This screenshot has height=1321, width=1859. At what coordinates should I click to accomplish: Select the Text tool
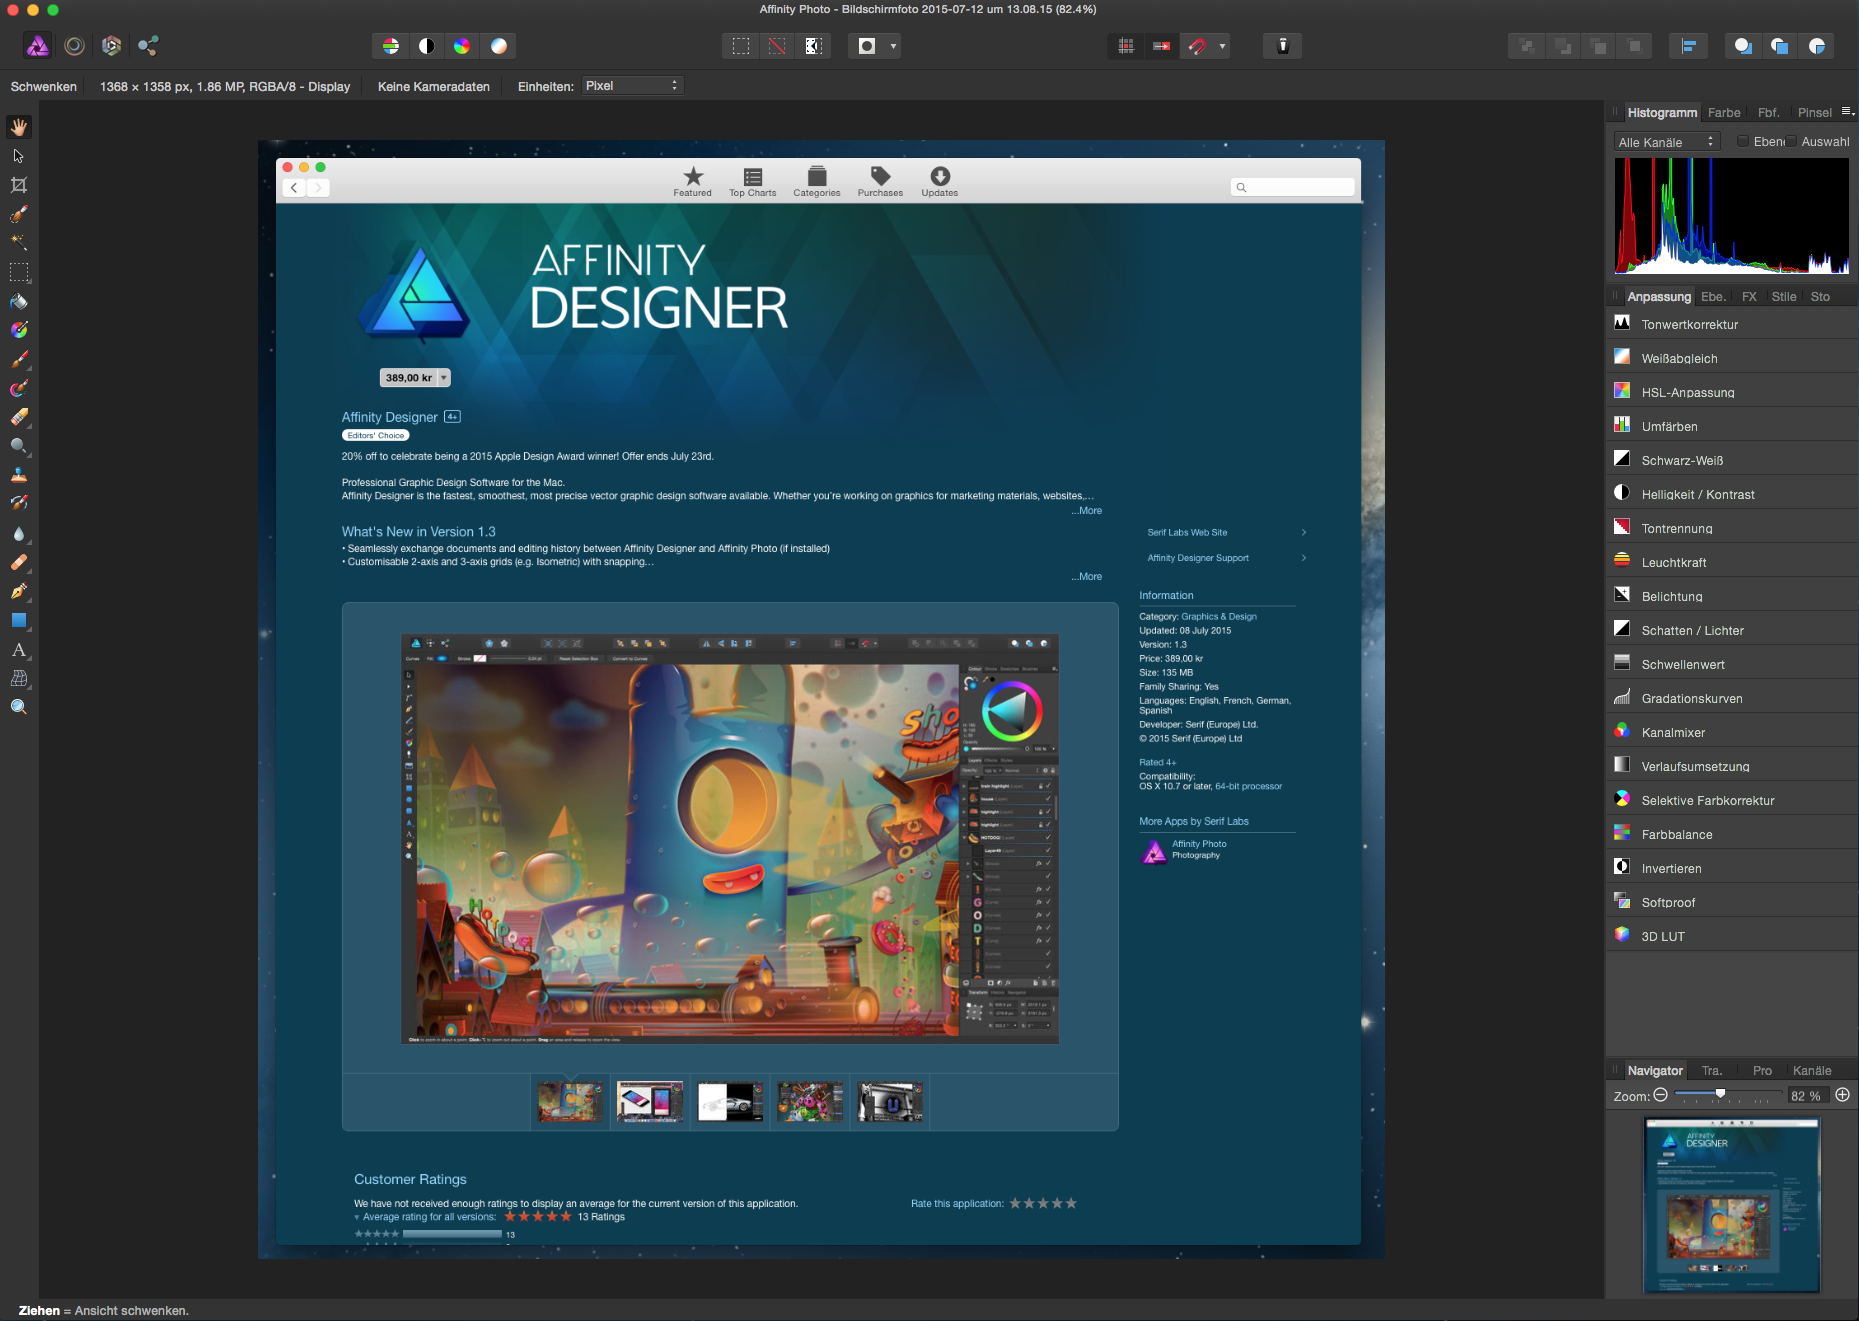pos(19,649)
